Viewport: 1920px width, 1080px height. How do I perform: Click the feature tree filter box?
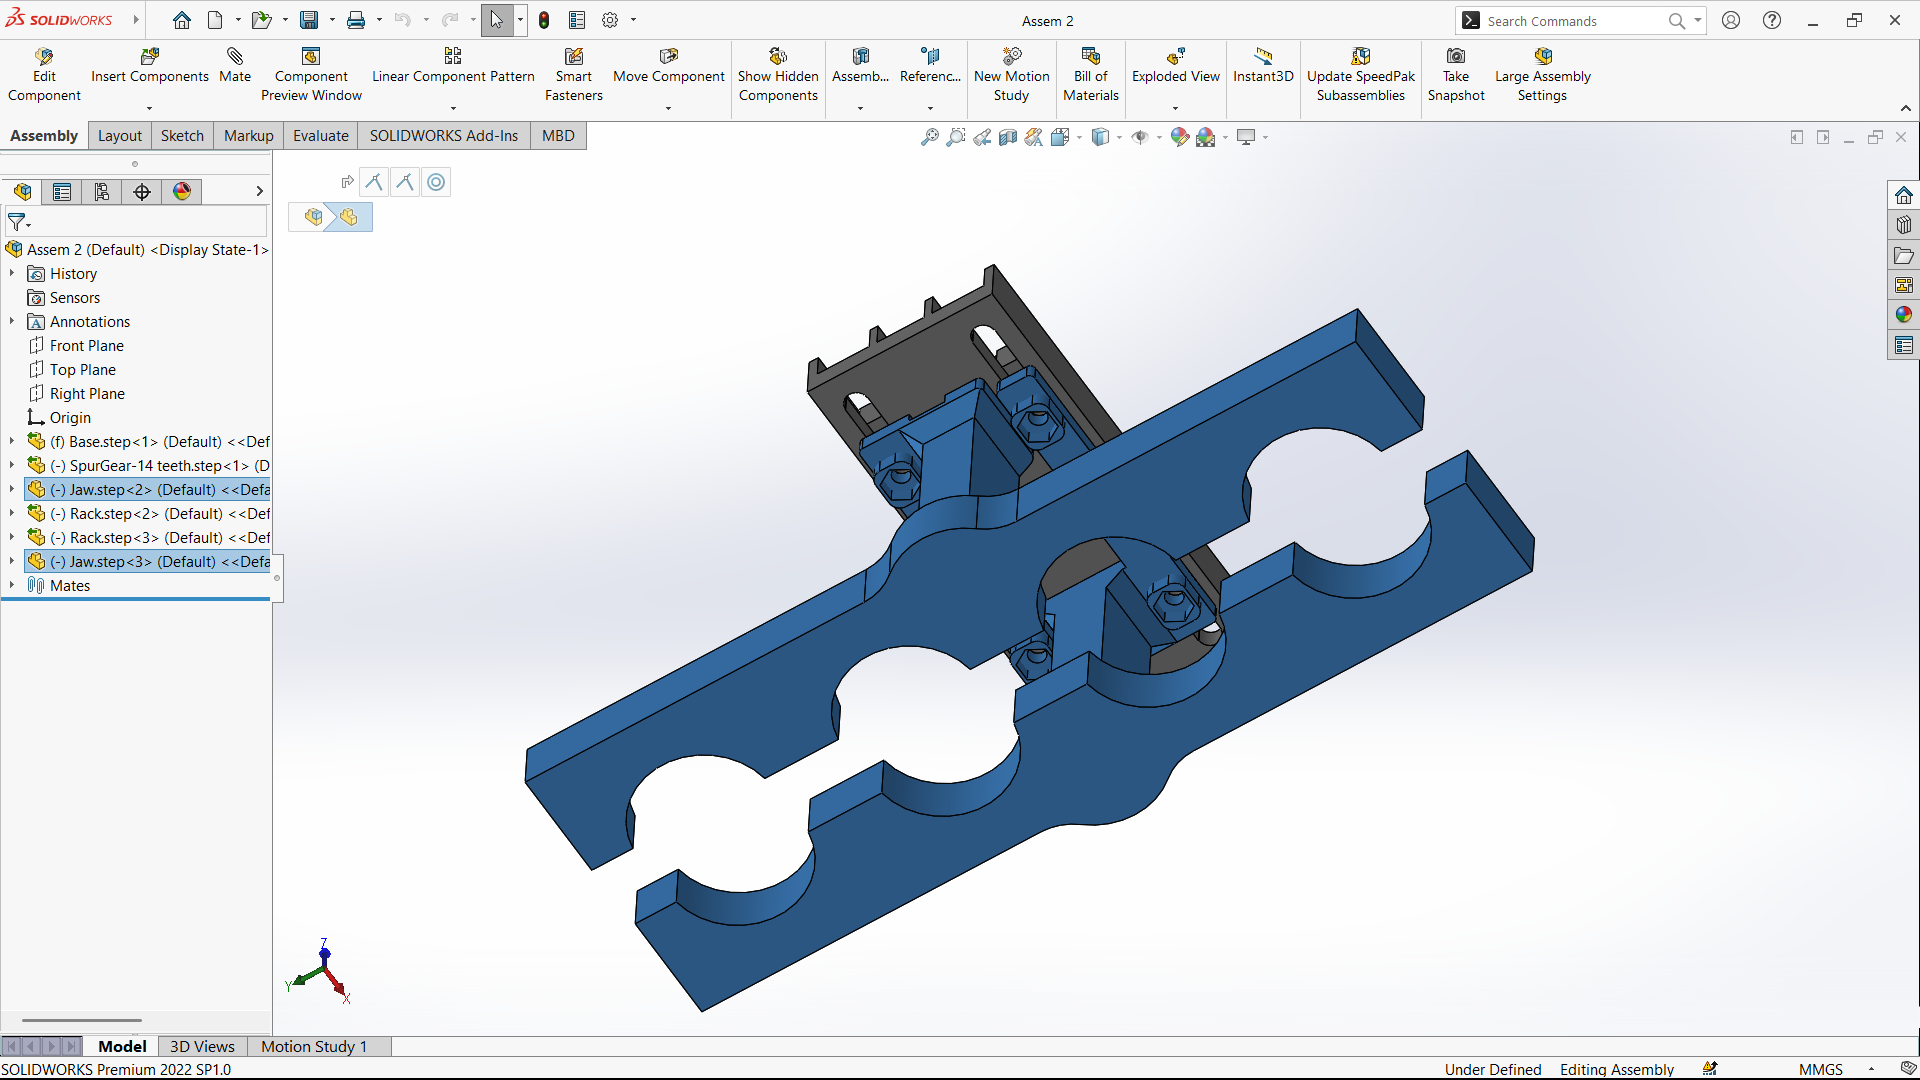pyautogui.click(x=136, y=221)
